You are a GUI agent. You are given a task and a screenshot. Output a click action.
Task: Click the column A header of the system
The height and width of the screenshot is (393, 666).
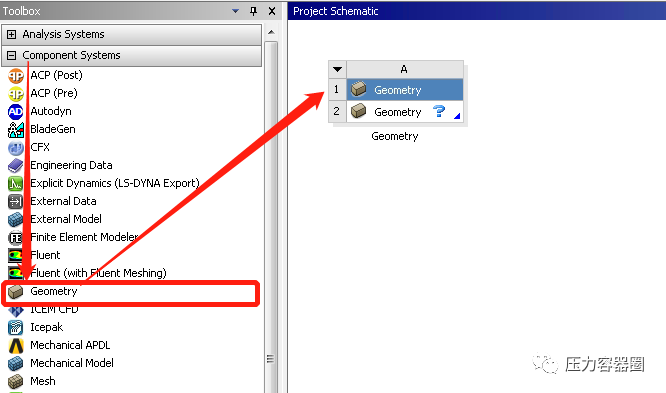point(405,69)
